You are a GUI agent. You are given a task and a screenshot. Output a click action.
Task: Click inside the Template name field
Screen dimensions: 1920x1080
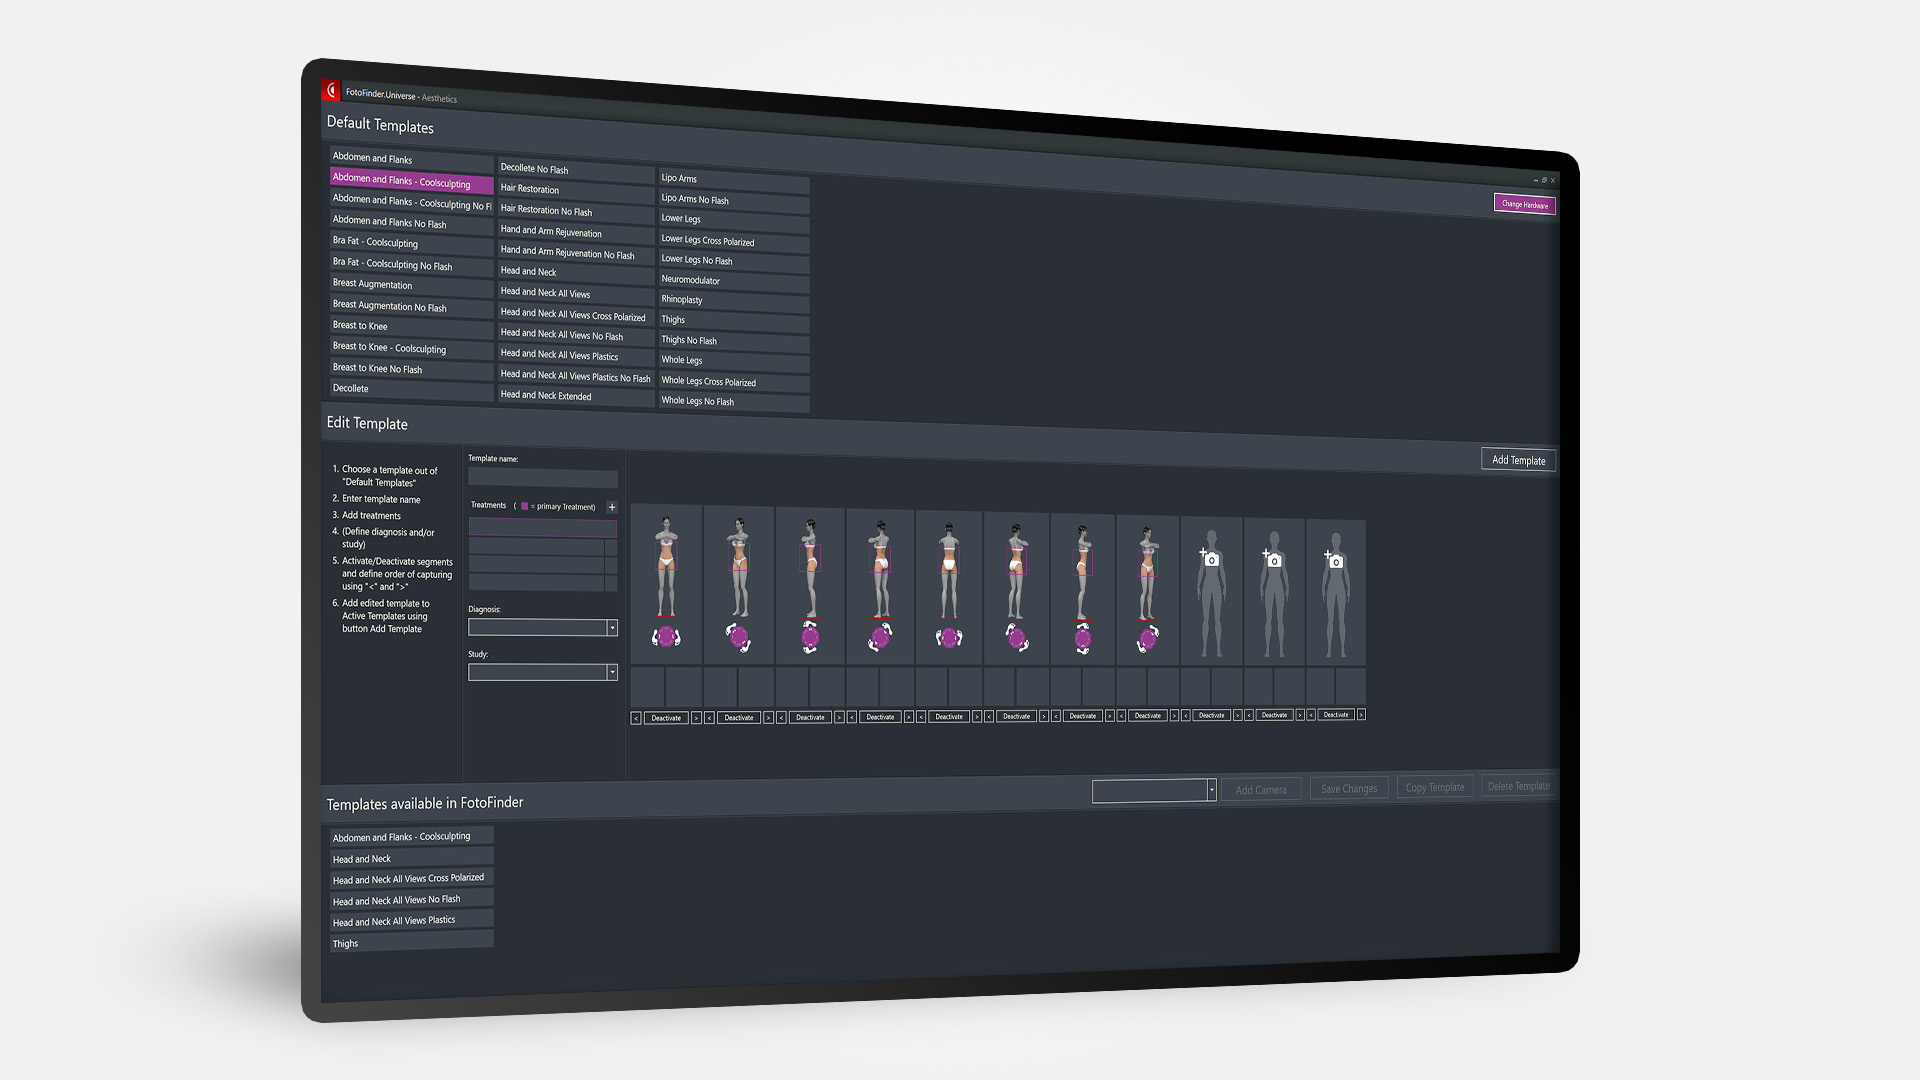pos(542,478)
